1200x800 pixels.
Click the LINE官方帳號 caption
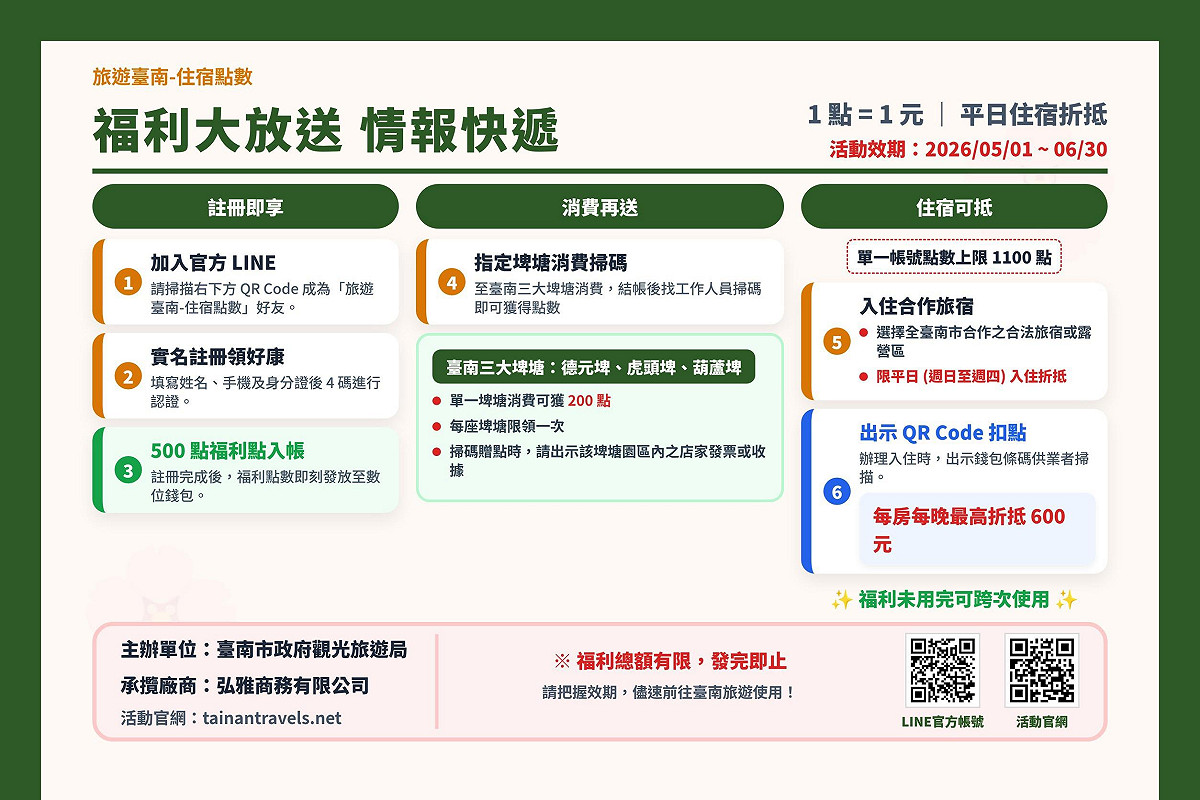[942, 721]
